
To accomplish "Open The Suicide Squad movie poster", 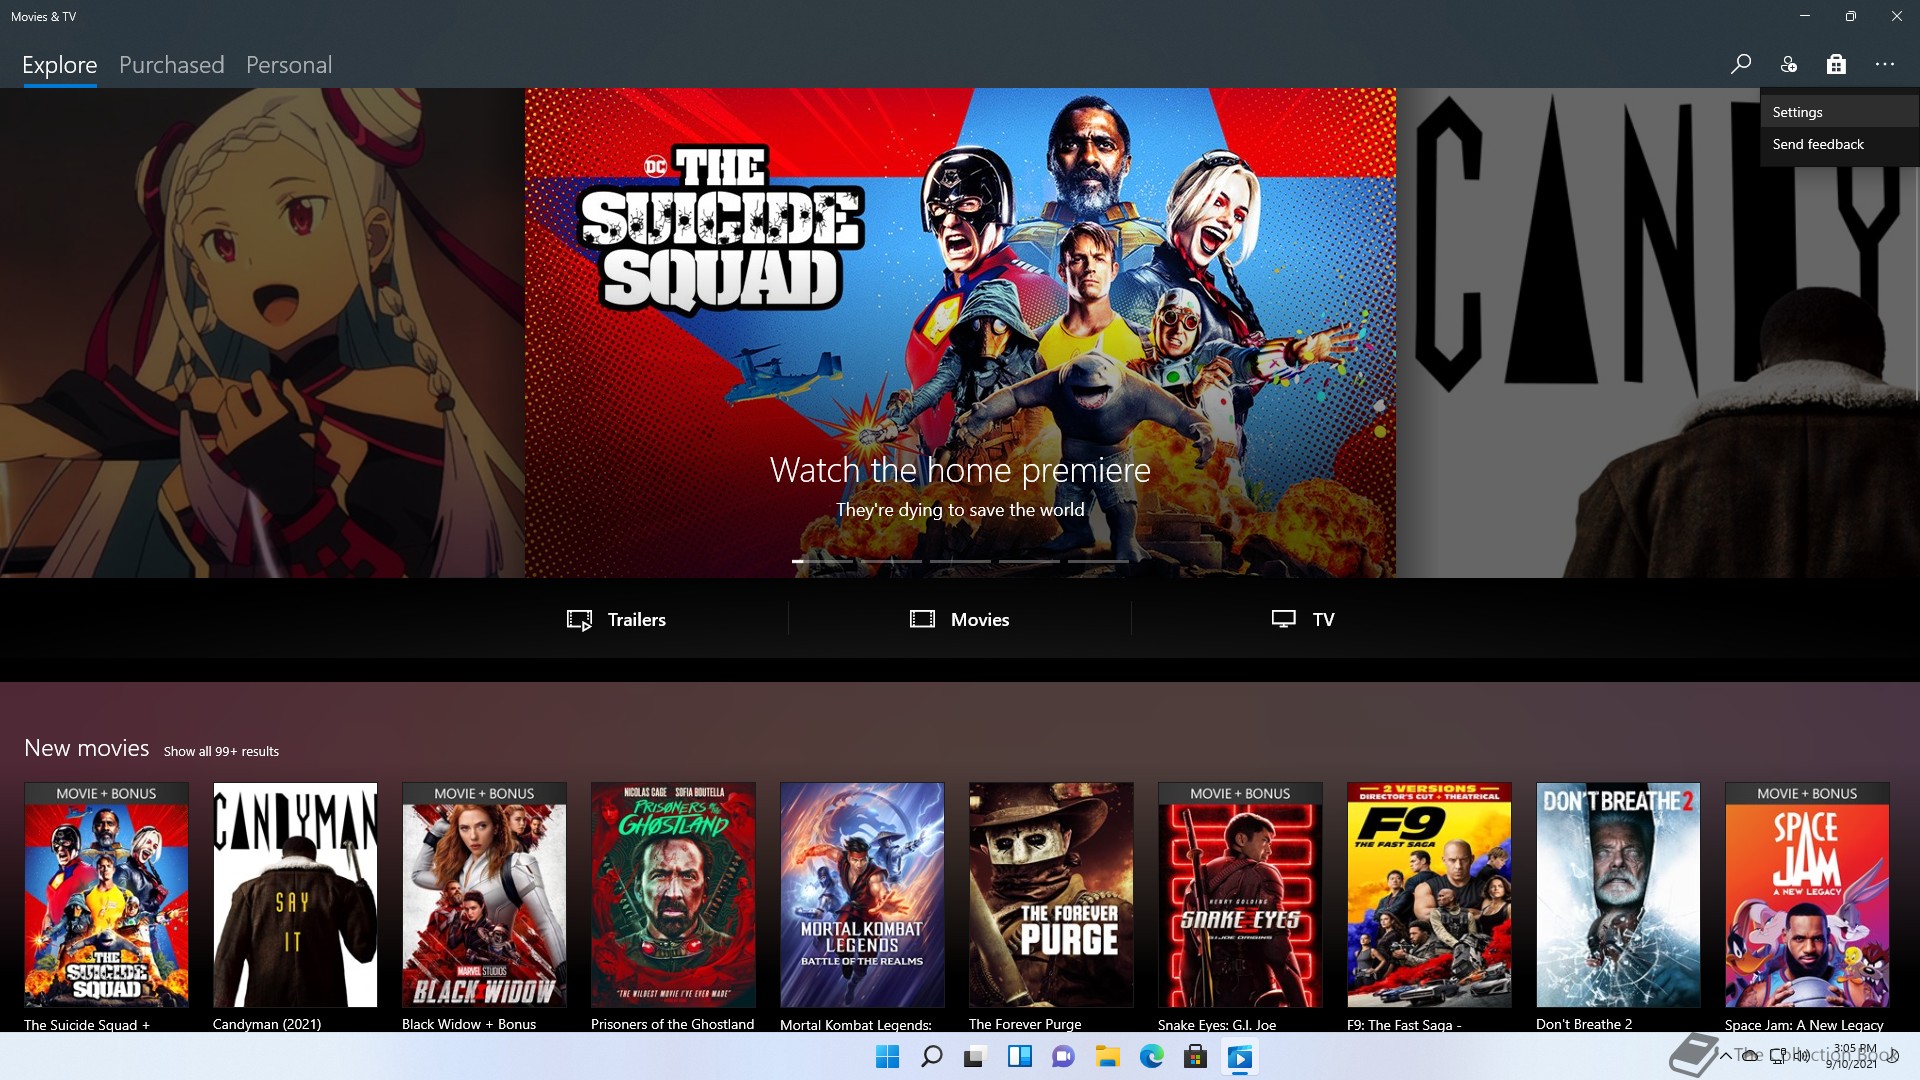I will pos(106,895).
